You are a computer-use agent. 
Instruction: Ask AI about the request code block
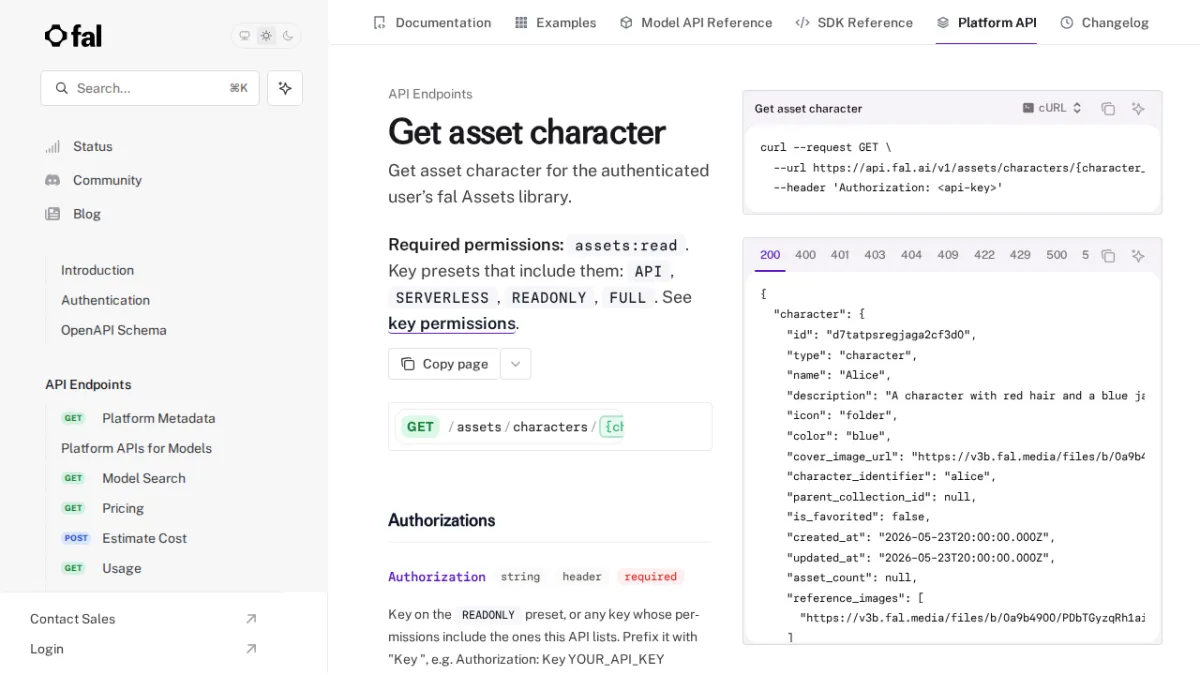[1138, 108]
